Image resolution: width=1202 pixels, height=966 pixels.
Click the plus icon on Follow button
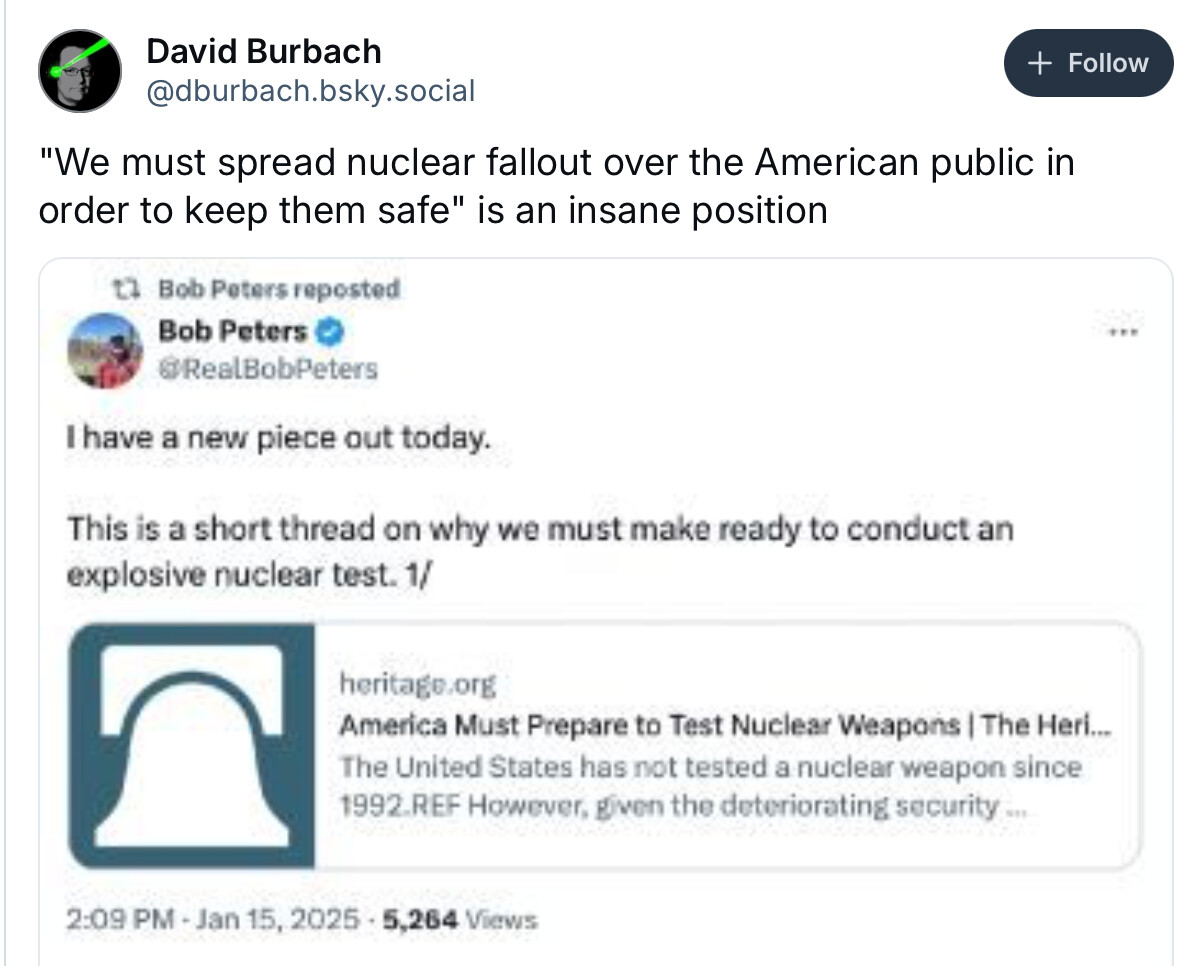(1040, 63)
